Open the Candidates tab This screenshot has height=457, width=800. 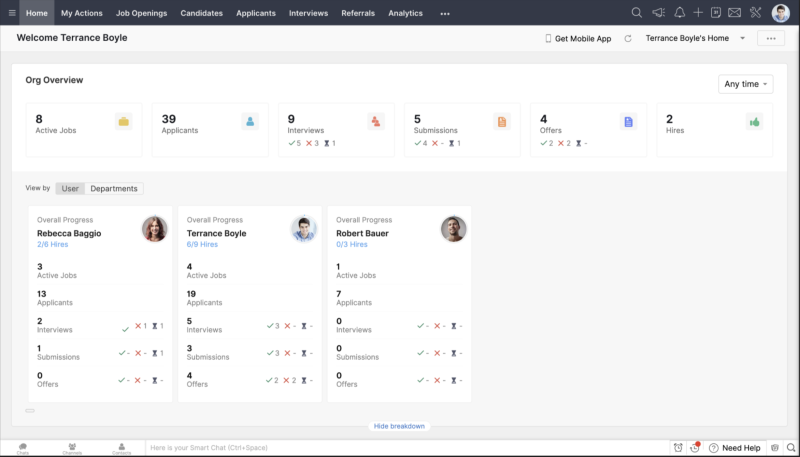[x=202, y=13]
